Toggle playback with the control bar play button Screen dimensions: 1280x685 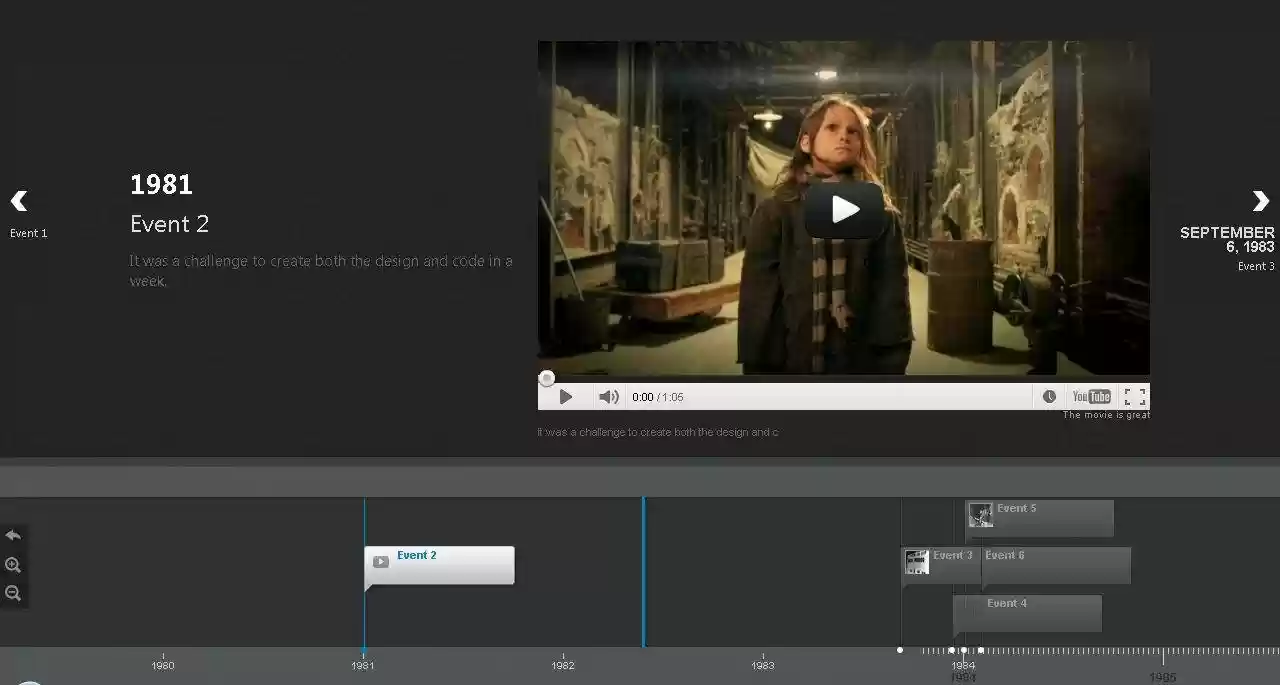tap(566, 396)
